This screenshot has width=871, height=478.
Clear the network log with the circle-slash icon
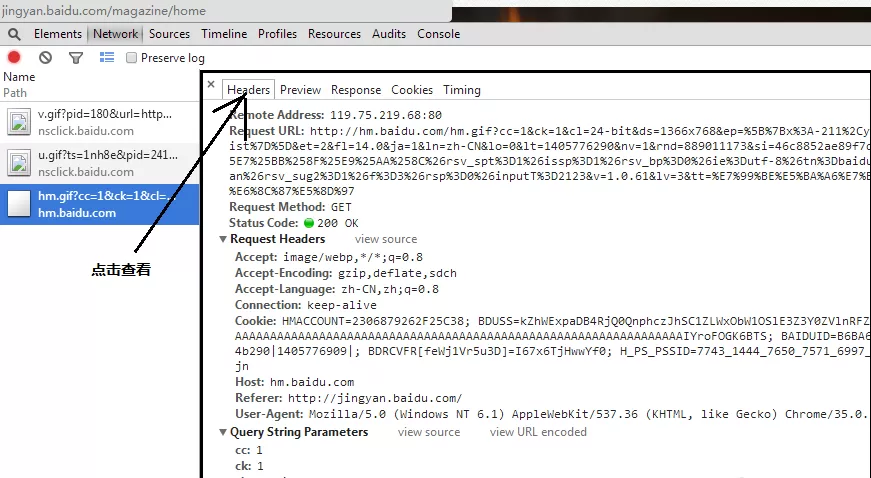(x=45, y=57)
